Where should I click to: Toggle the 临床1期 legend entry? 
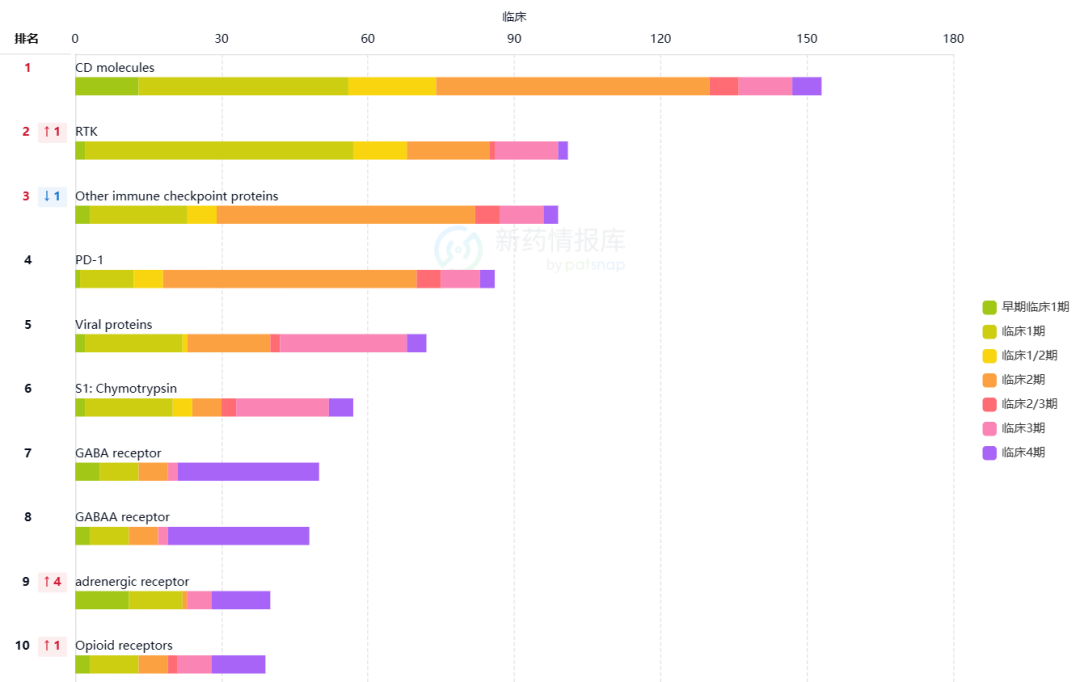1014,331
